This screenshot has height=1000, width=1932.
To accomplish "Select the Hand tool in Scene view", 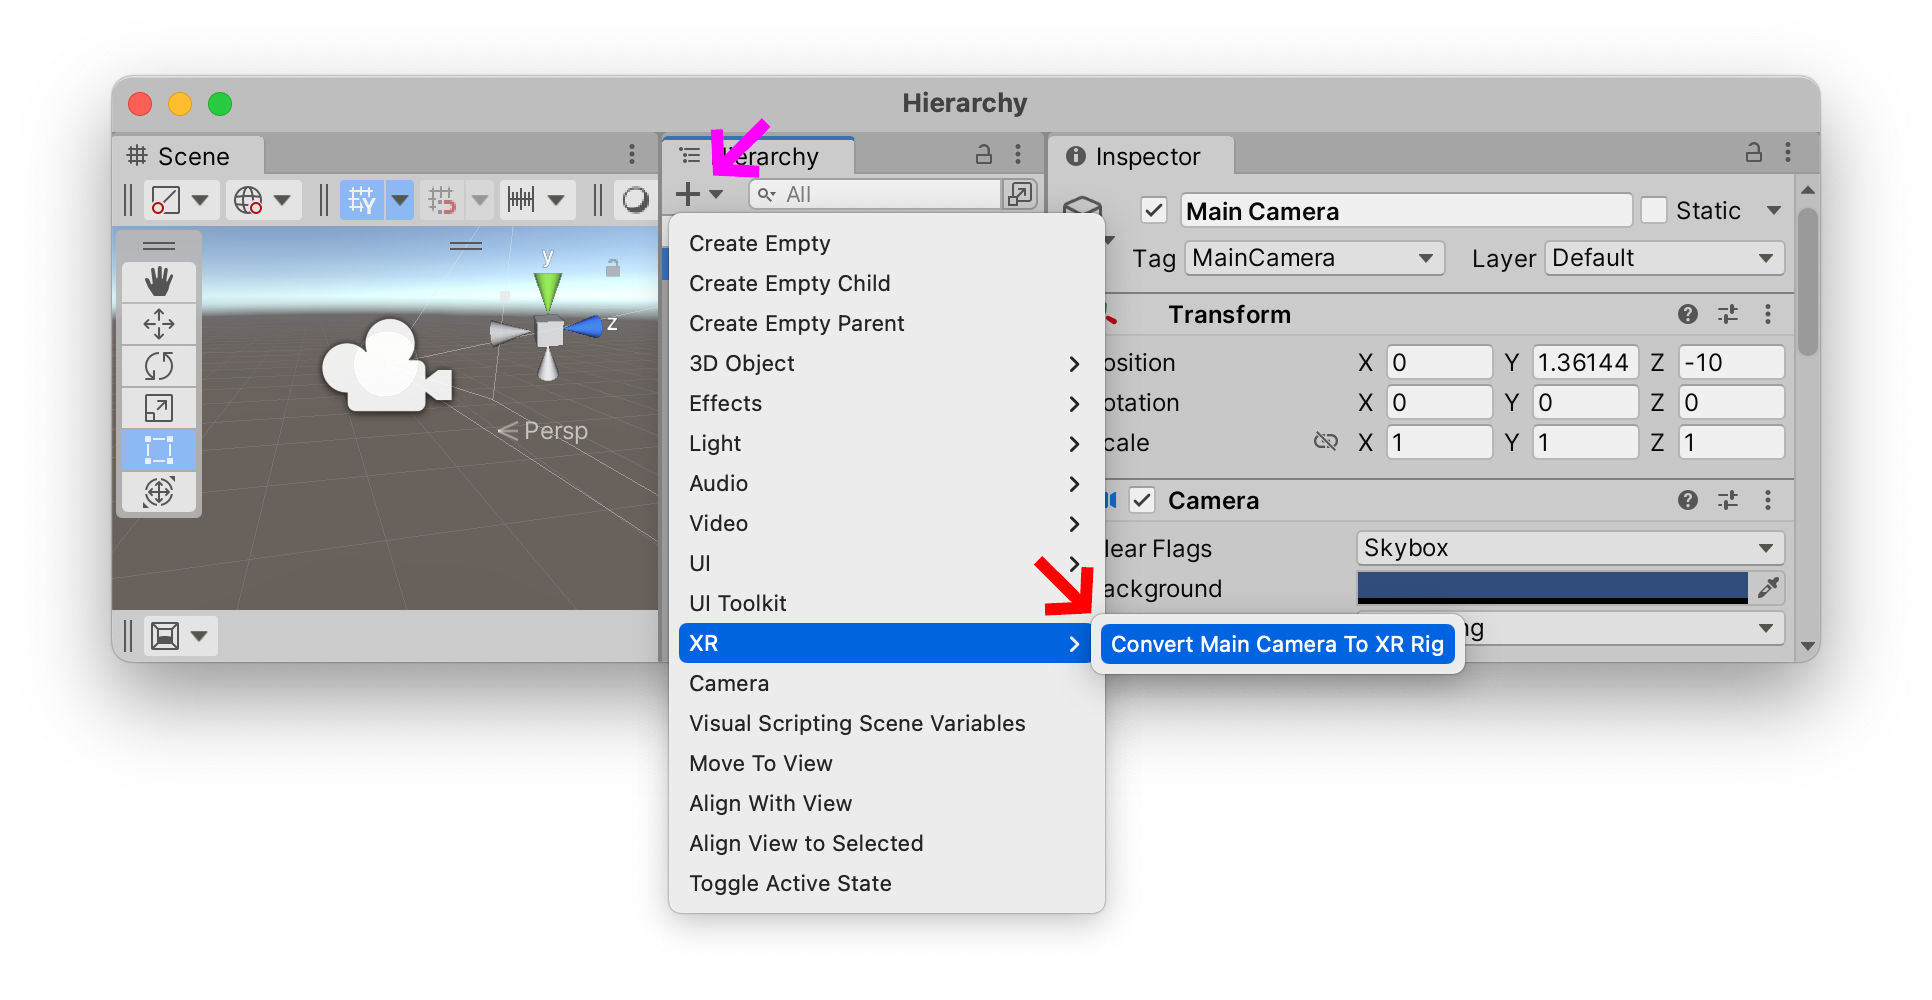I will (x=158, y=281).
